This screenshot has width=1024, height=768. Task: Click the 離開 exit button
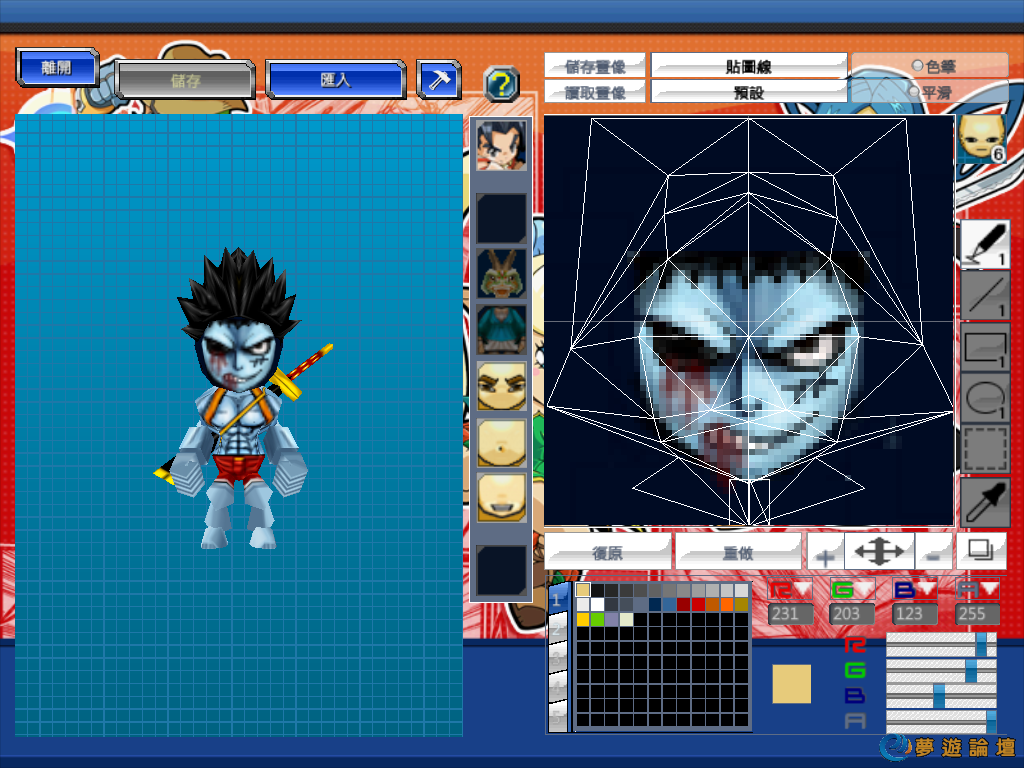coord(57,67)
